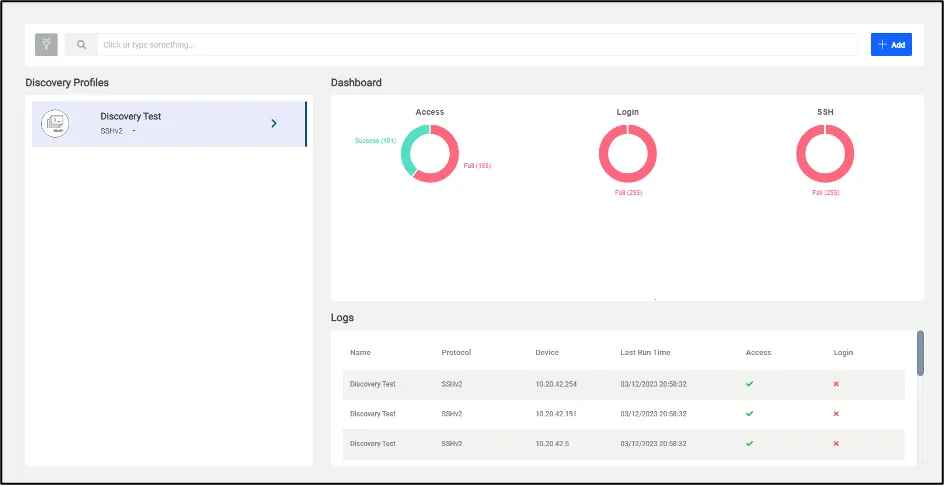
Task: Click the Success (101) chart label
Action: click(x=375, y=140)
